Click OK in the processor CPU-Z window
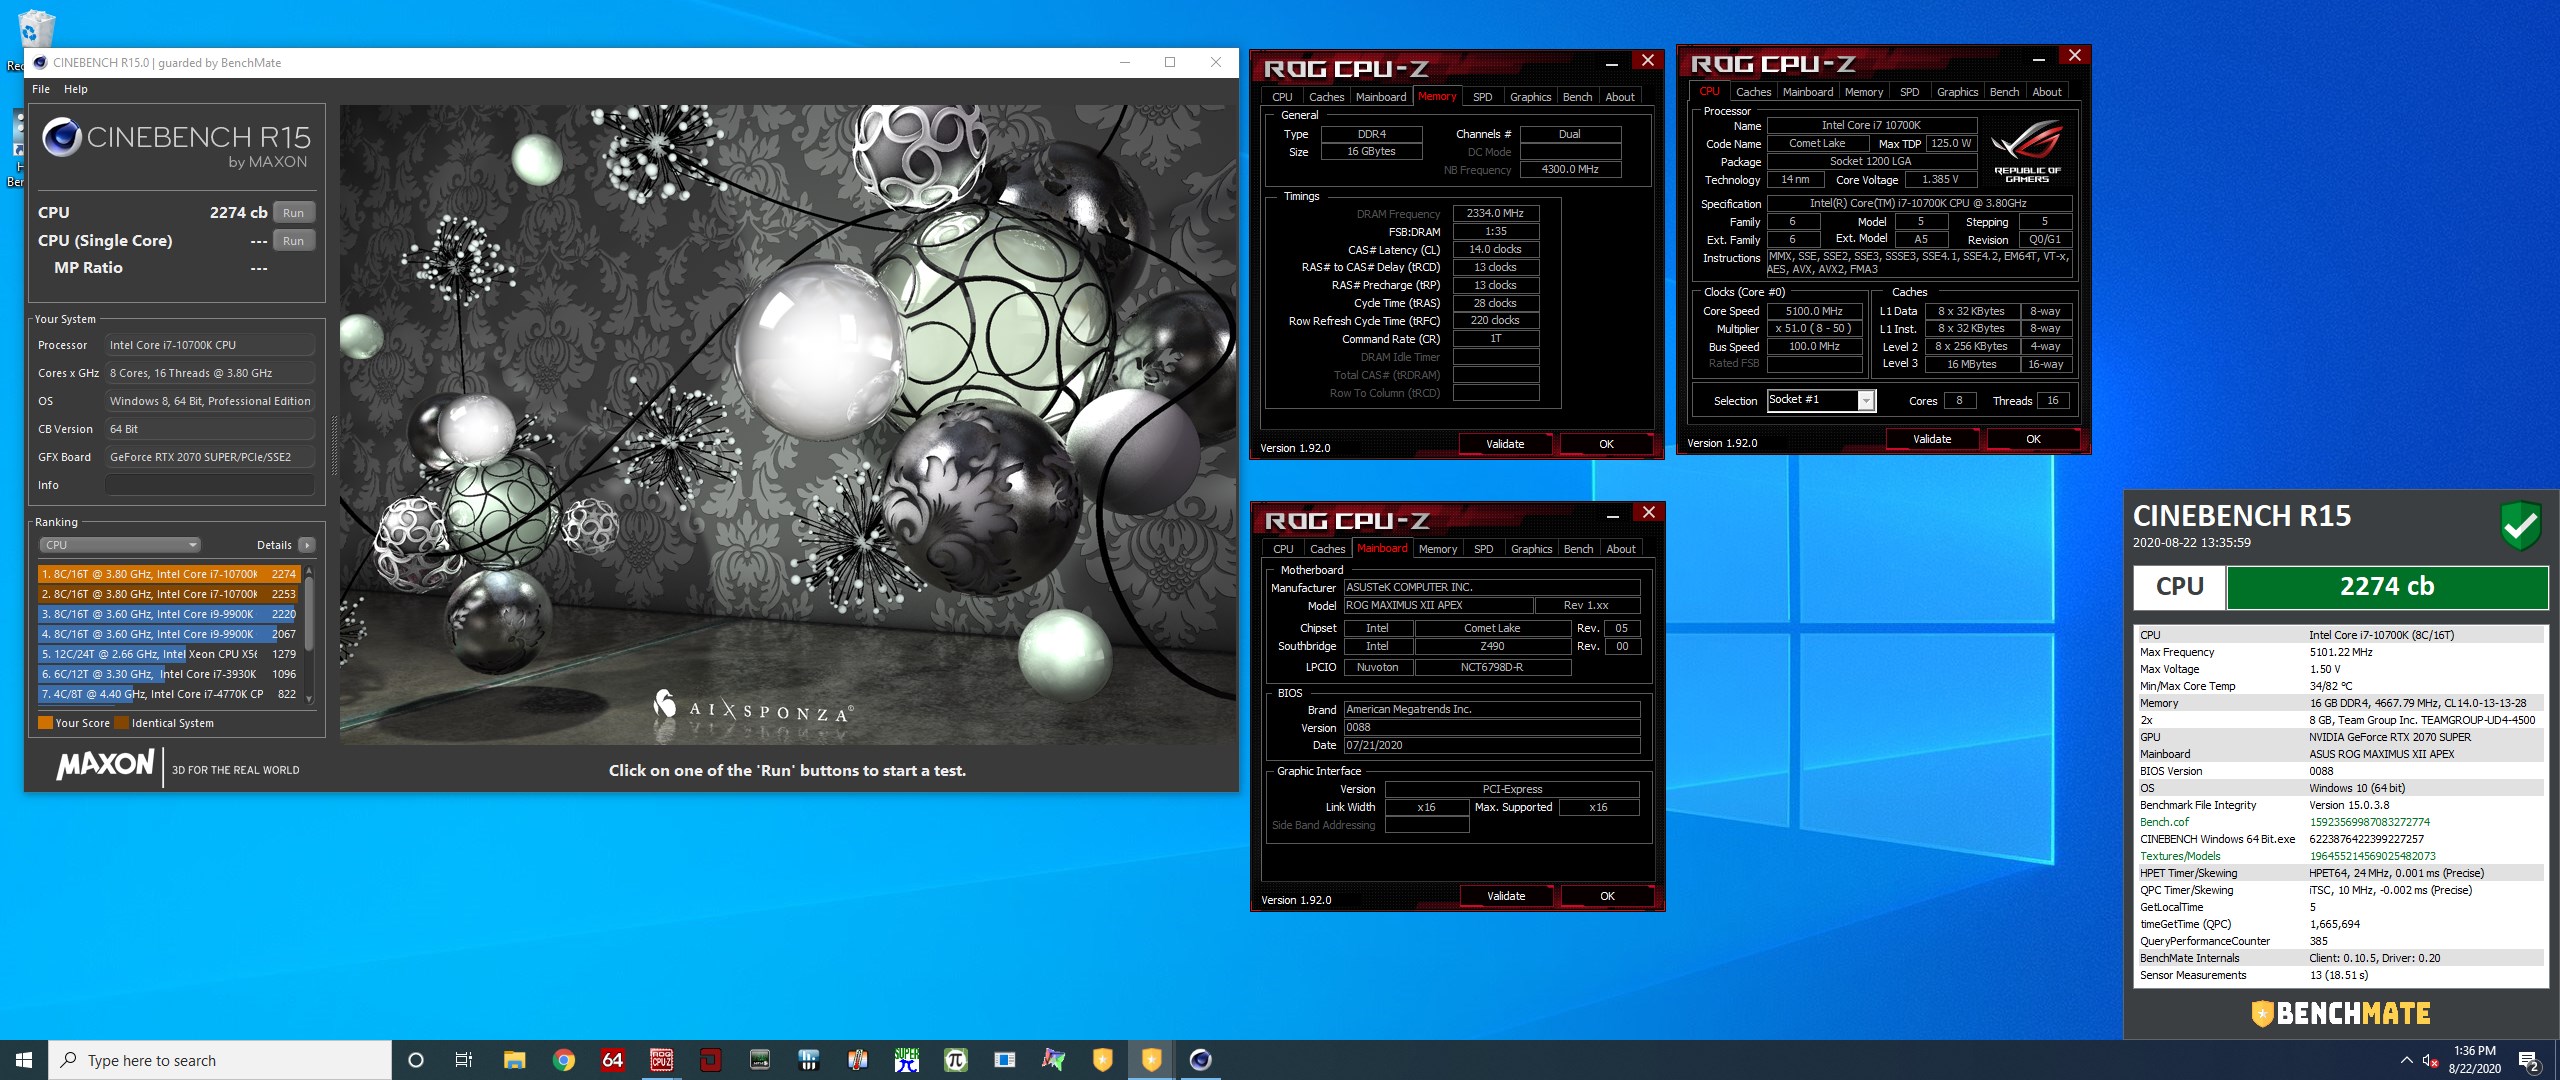Viewport: 2560px width, 1080px height. coord(2033,439)
